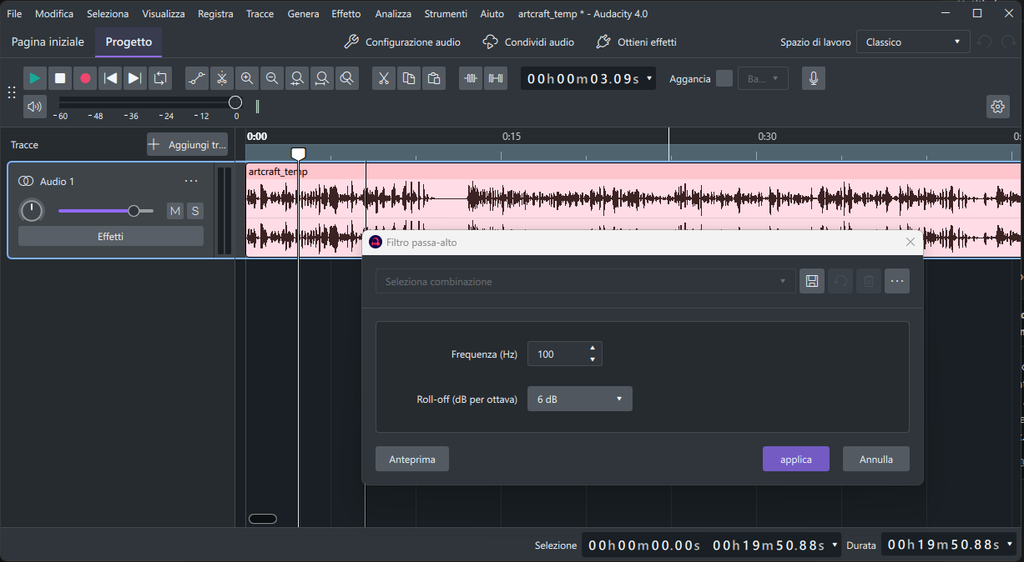
Task: Stop playback with the Stop button
Action: coord(60,78)
